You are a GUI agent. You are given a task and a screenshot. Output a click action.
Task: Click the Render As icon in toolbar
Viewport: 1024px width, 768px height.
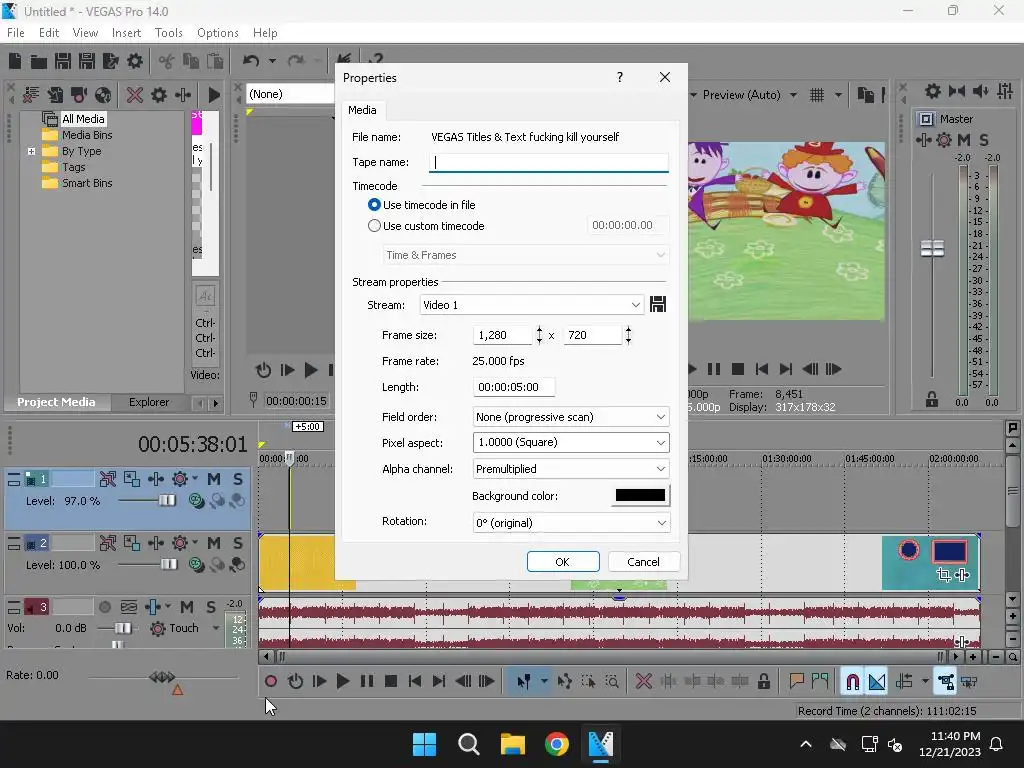coord(111,61)
